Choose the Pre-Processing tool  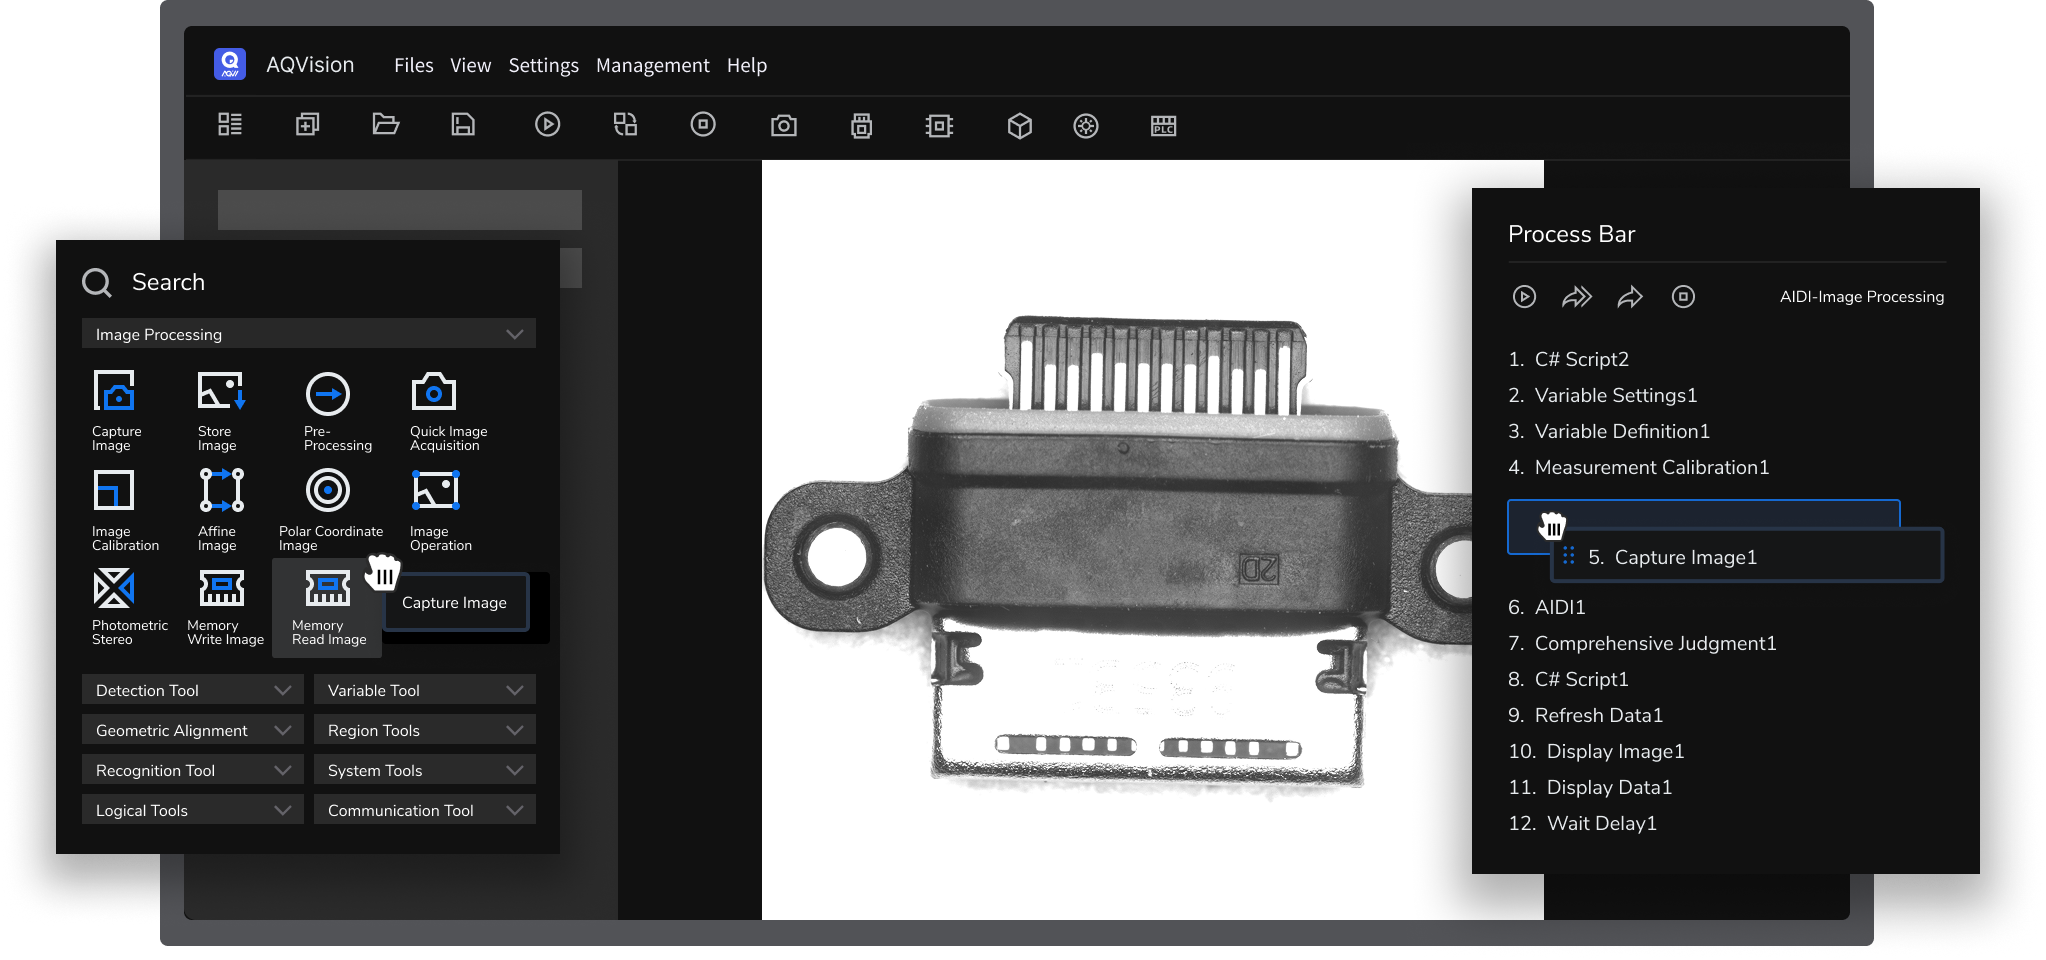point(328,394)
